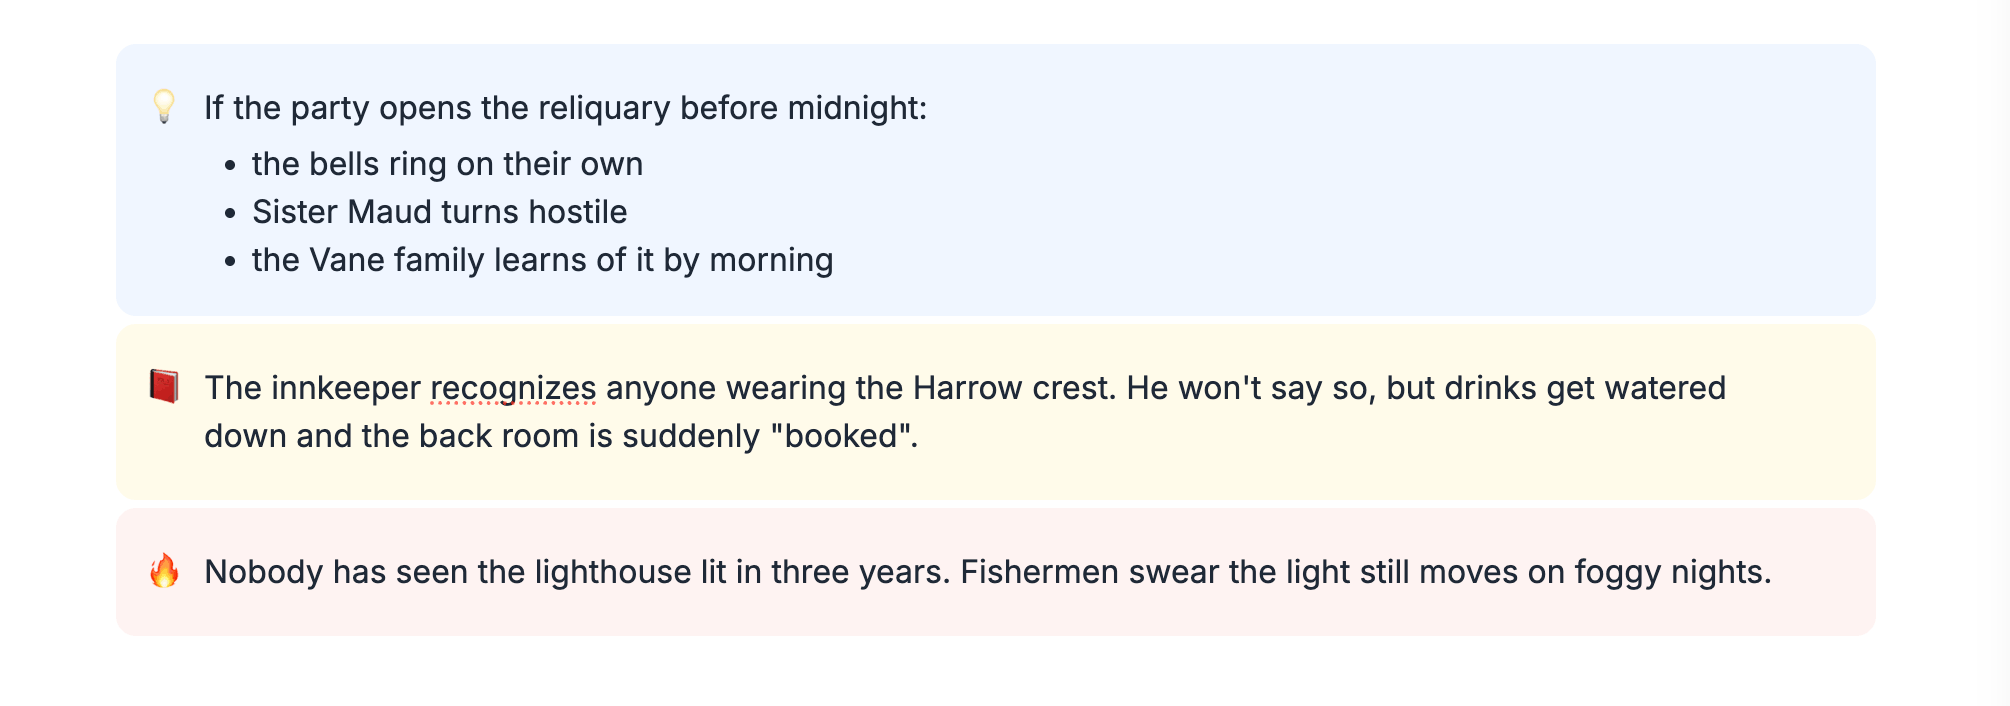Click the bullet point before "the bells ring"

[x=230, y=165]
